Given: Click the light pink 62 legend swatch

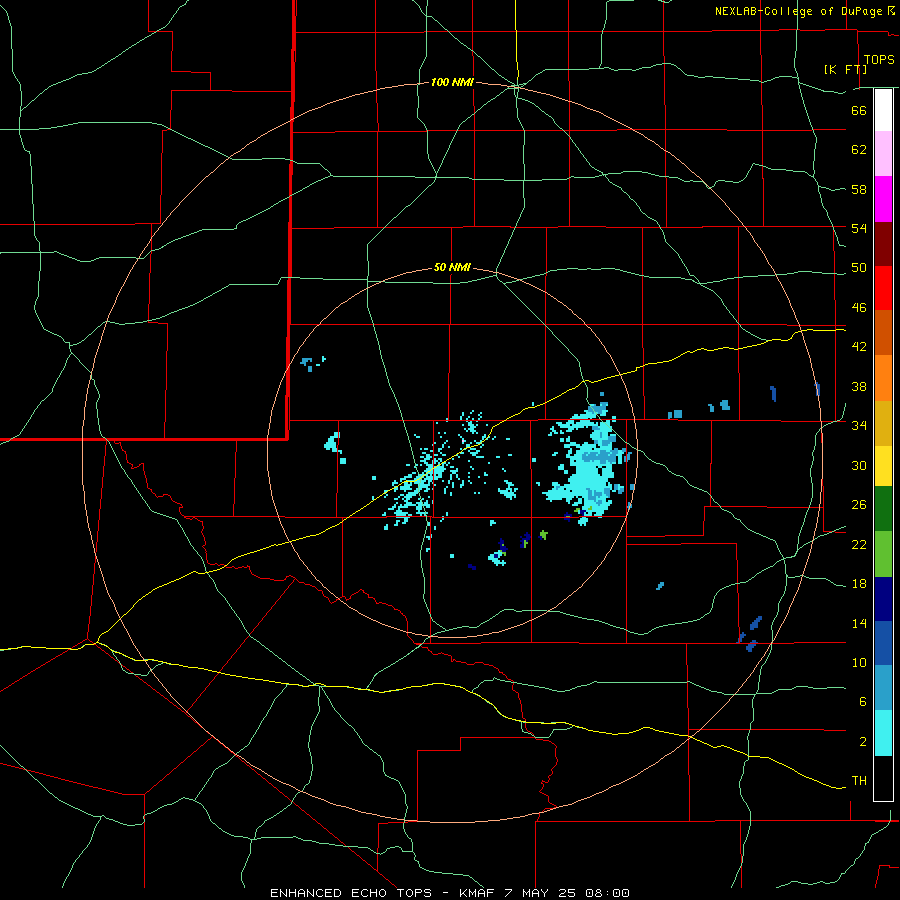Looking at the screenshot, I should tap(883, 153).
